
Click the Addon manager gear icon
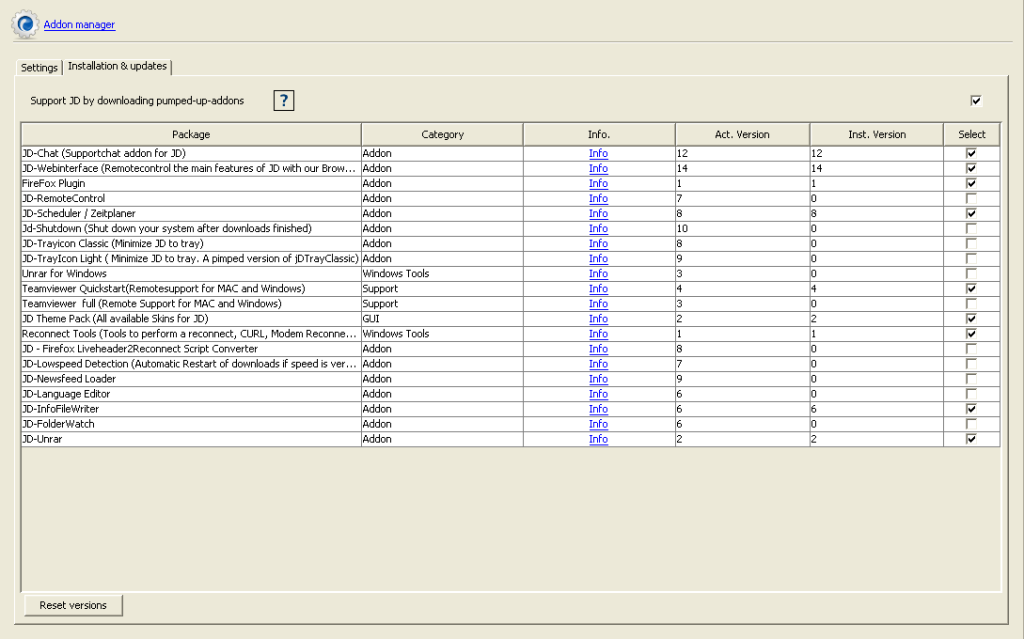click(25, 24)
